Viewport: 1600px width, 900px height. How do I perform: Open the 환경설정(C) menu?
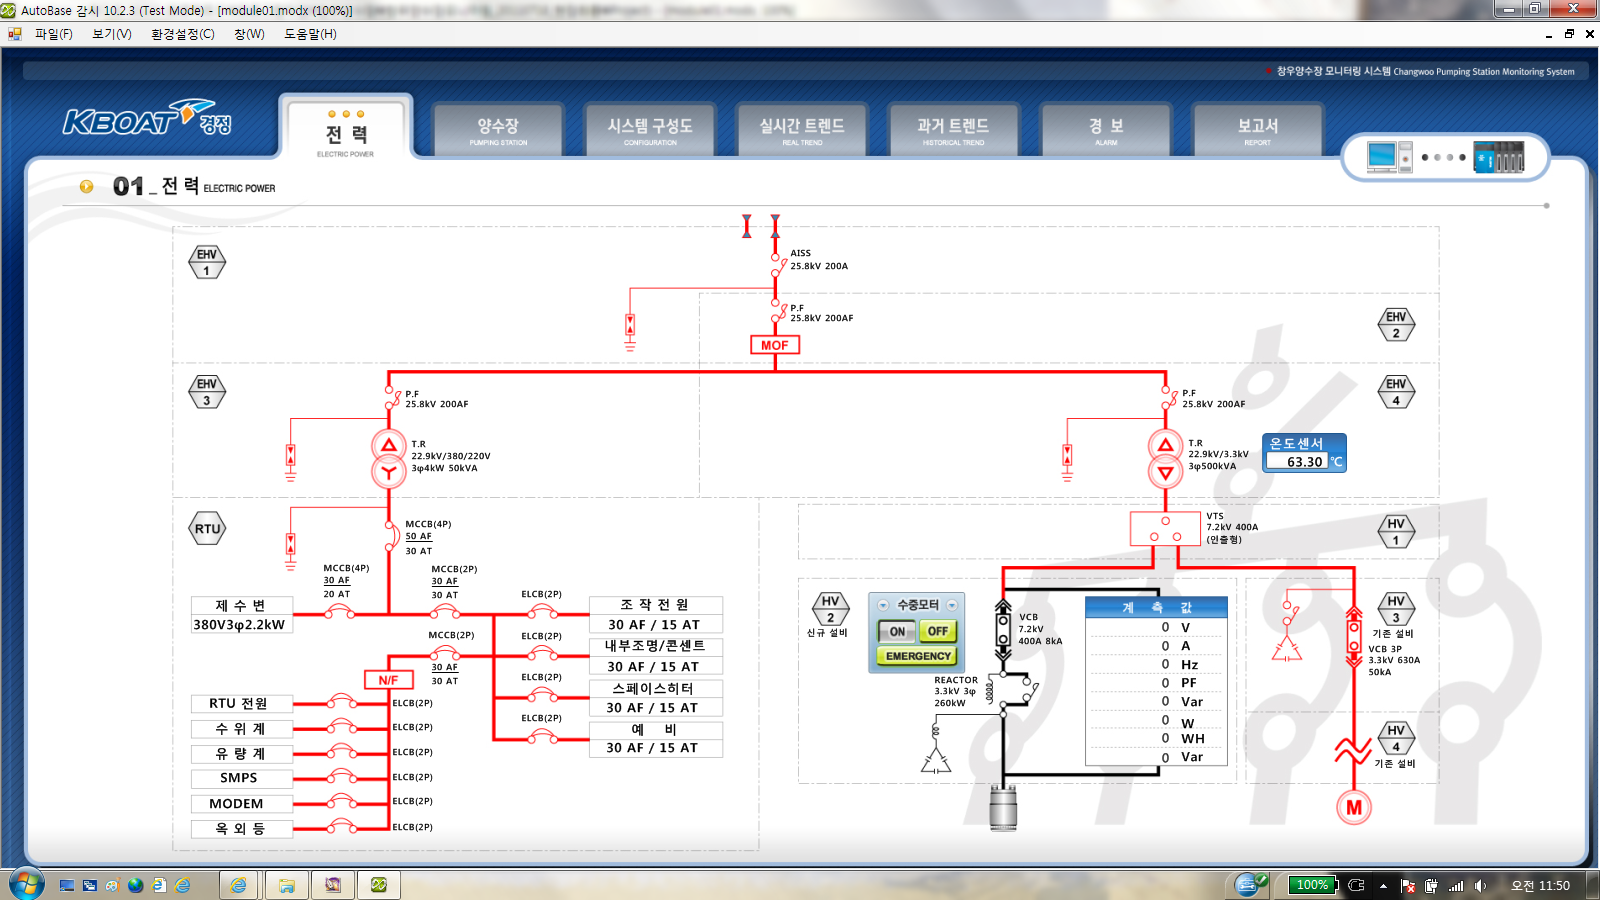point(182,34)
